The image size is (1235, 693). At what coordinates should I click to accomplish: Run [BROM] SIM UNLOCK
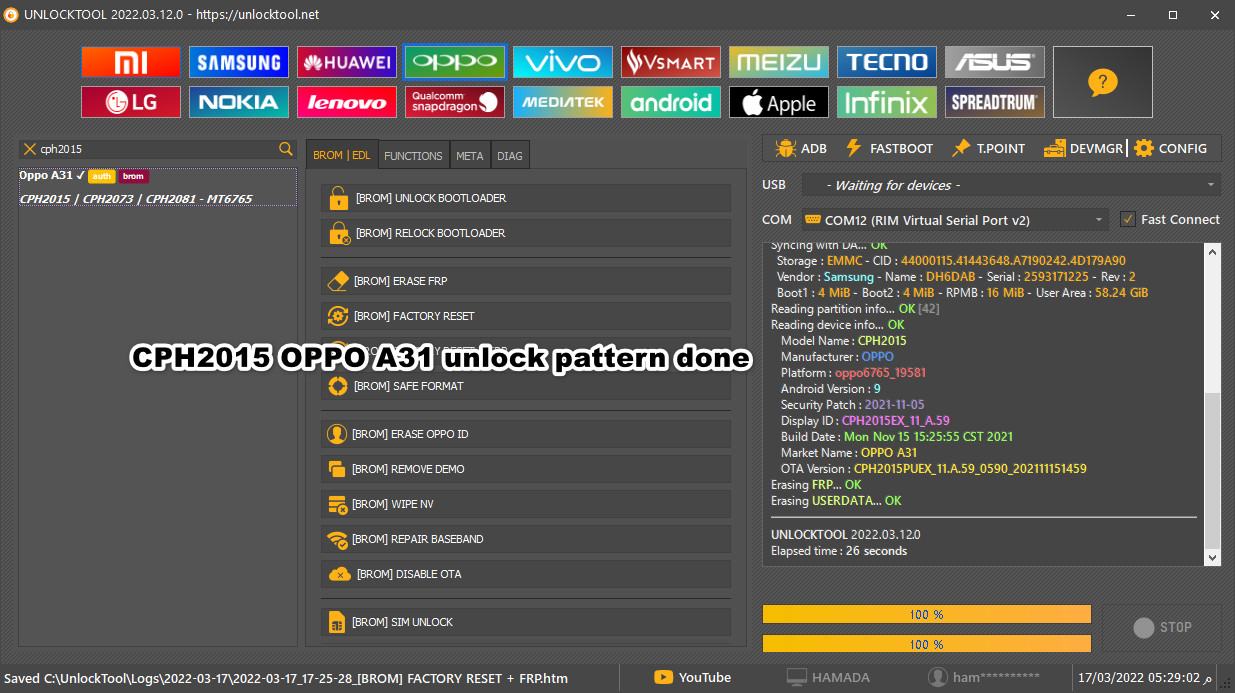point(526,622)
